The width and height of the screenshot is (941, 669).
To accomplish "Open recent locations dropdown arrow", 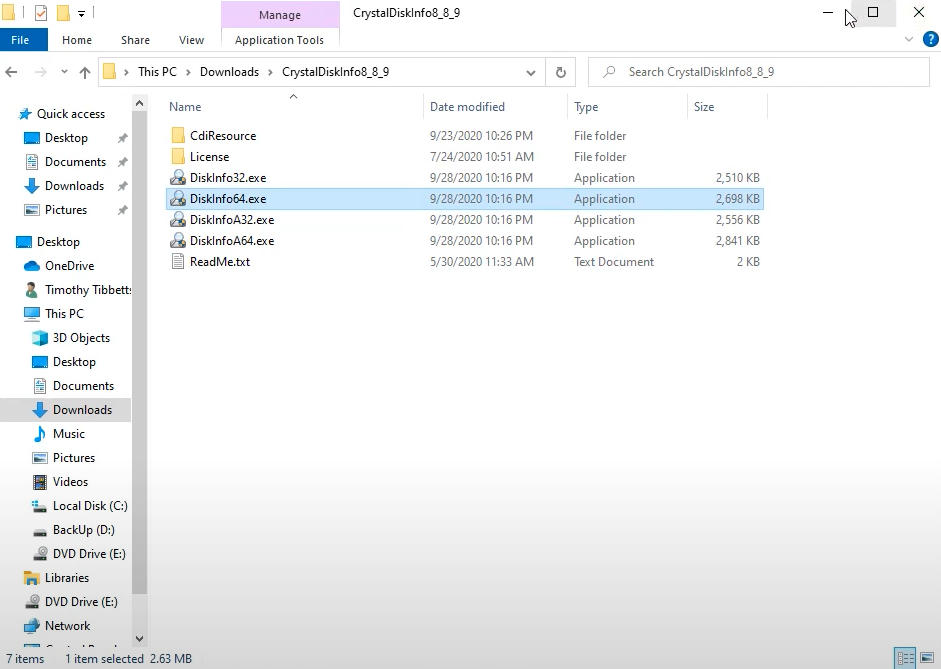I will click(64, 72).
